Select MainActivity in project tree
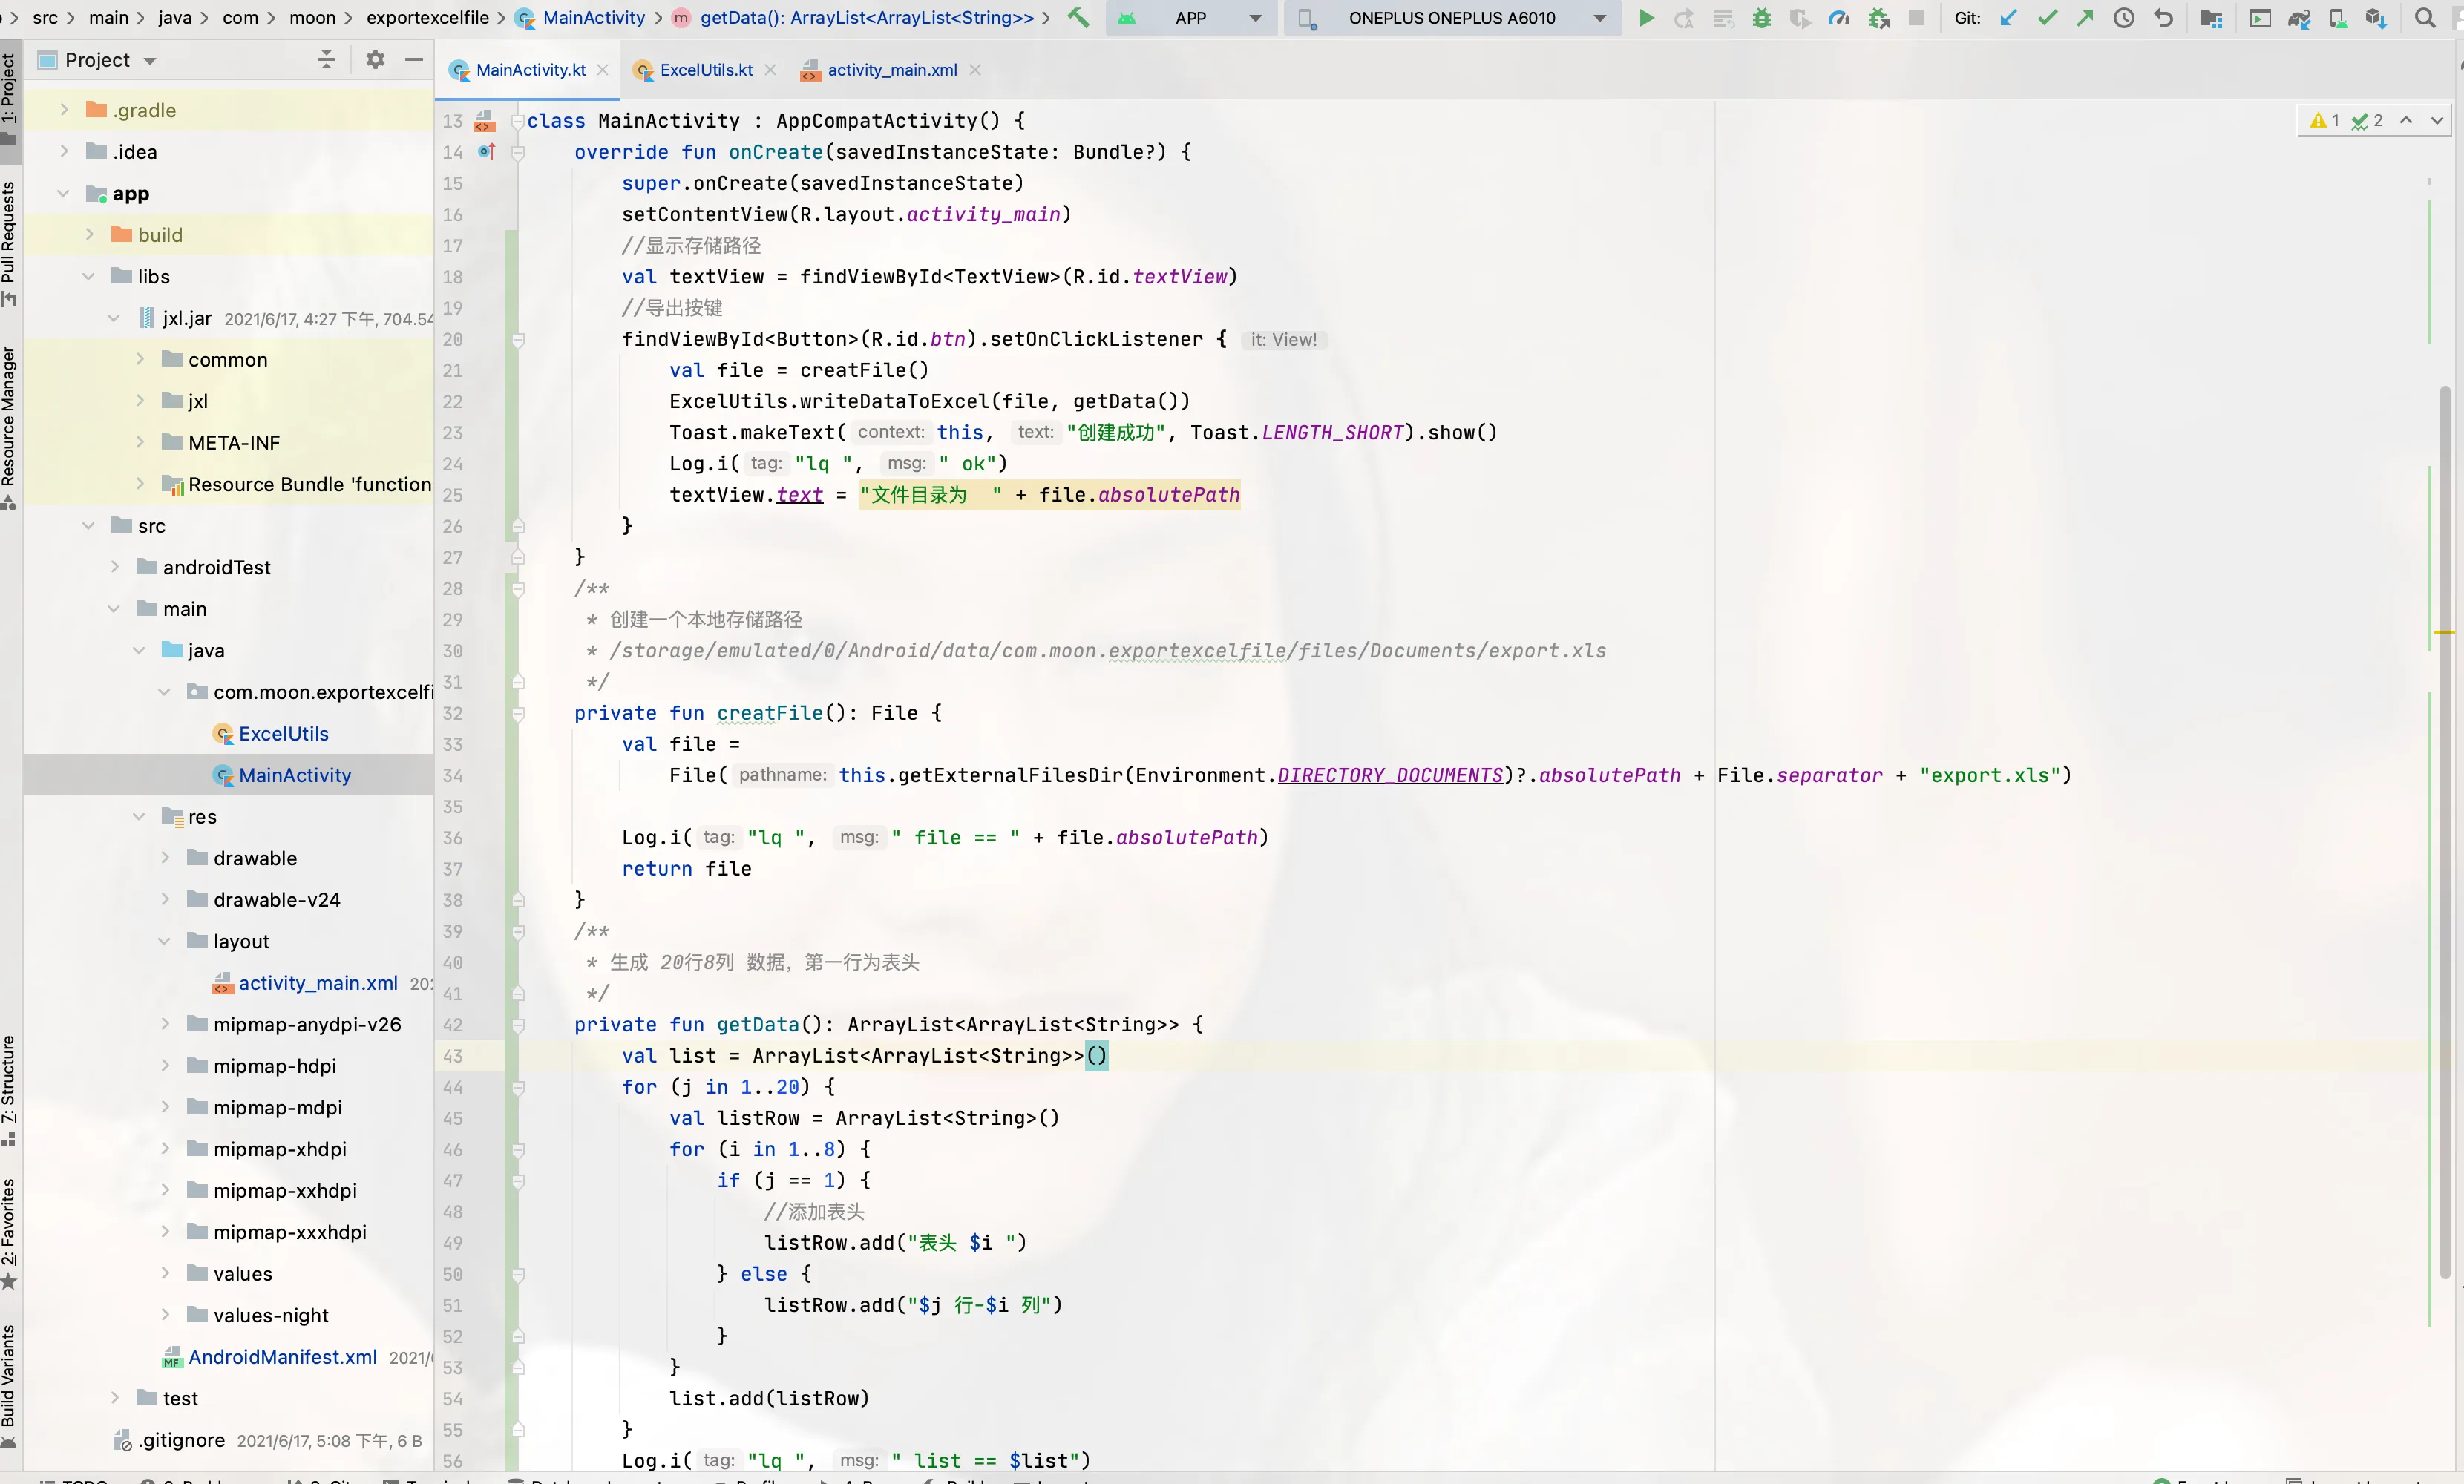Viewport: 2464px width, 1484px height. pos(295,776)
